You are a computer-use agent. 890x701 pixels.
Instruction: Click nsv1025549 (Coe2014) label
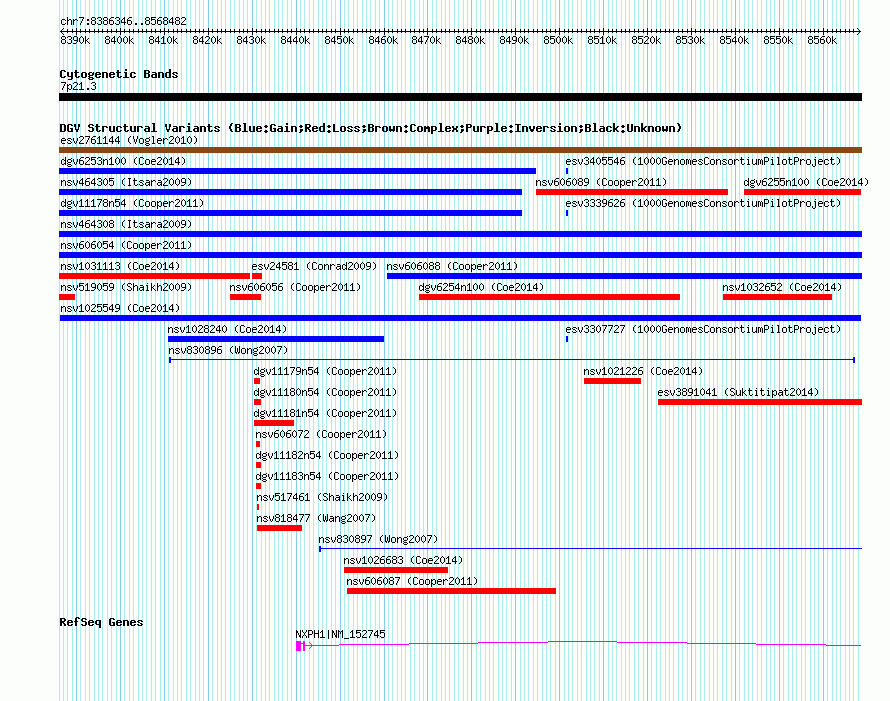click(120, 308)
